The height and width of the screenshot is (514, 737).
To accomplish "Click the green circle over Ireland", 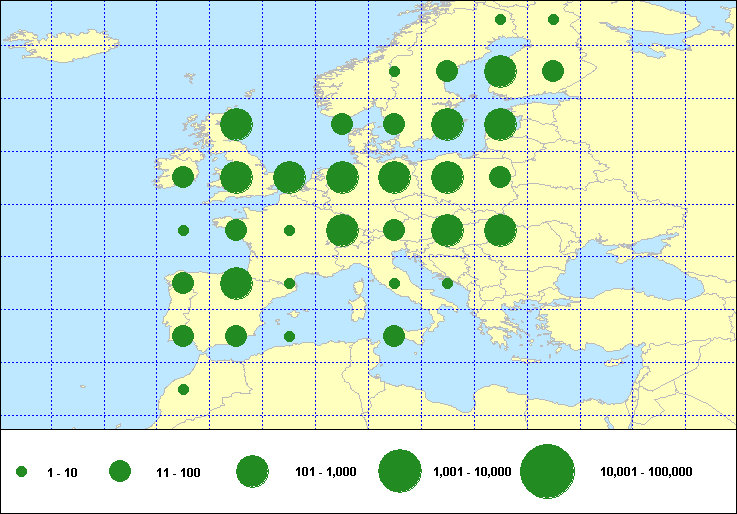I will tap(183, 177).
